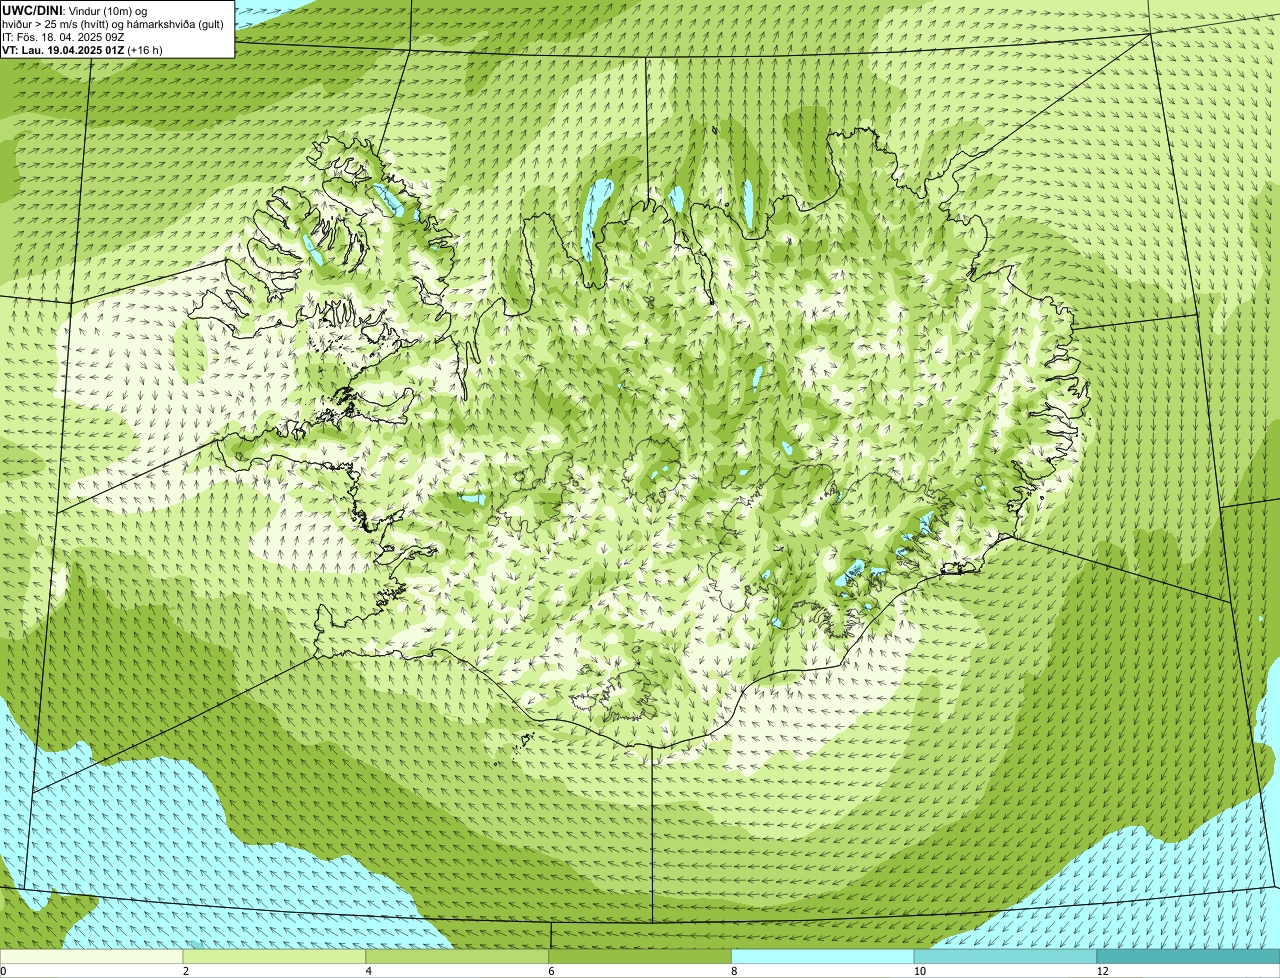Click the 'IT: Fös. 18. 04. 2025 09Z' line
The image size is (1280, 978).
pyautogui.click(x=63, y=36)
